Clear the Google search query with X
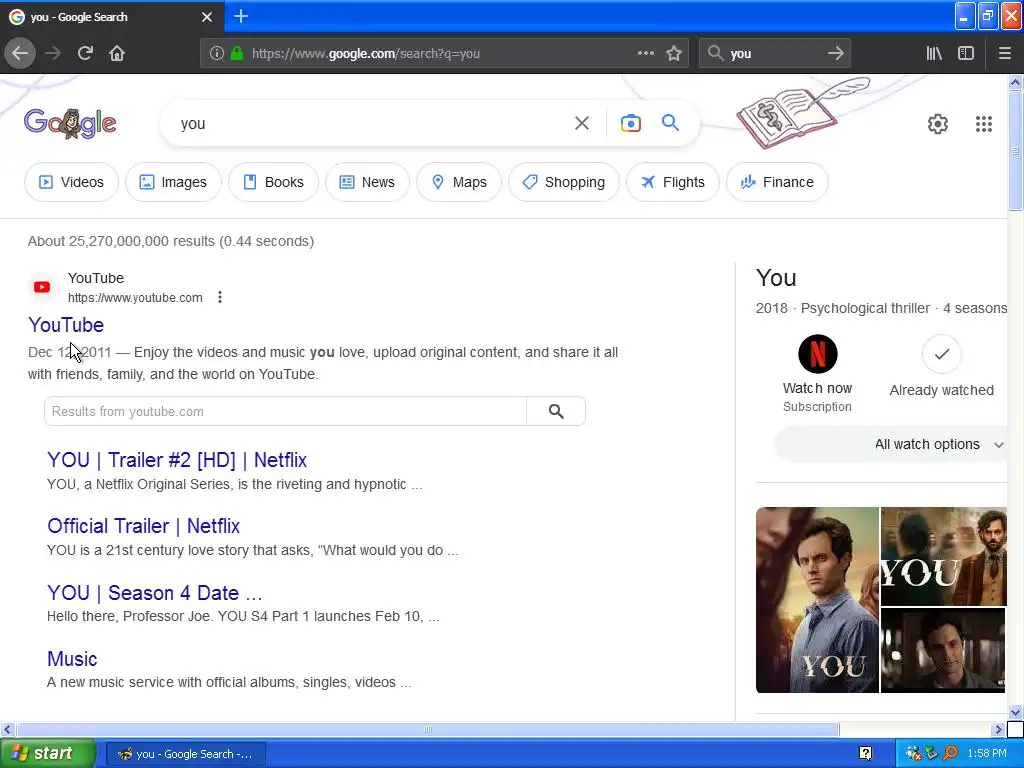This screenshot has height=768, width=1024. 581,123
